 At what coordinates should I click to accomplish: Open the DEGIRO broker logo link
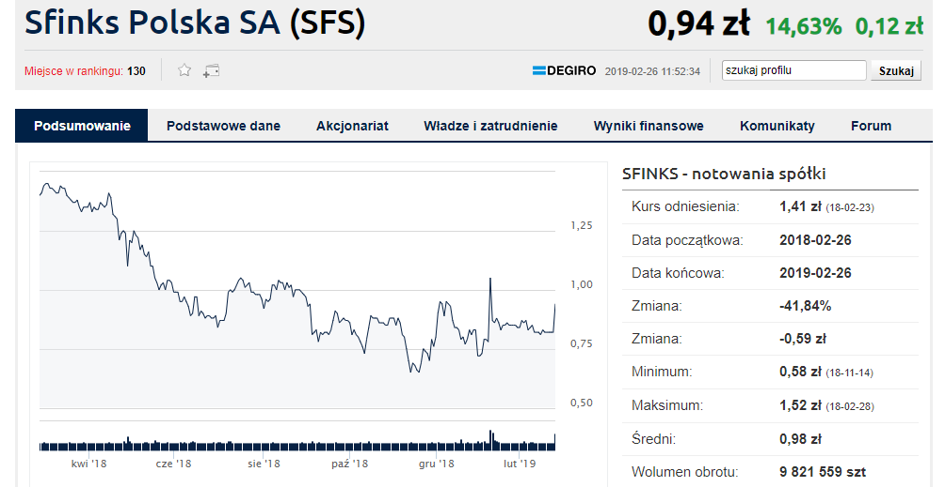pyautogui.click(x=564, y=71)
